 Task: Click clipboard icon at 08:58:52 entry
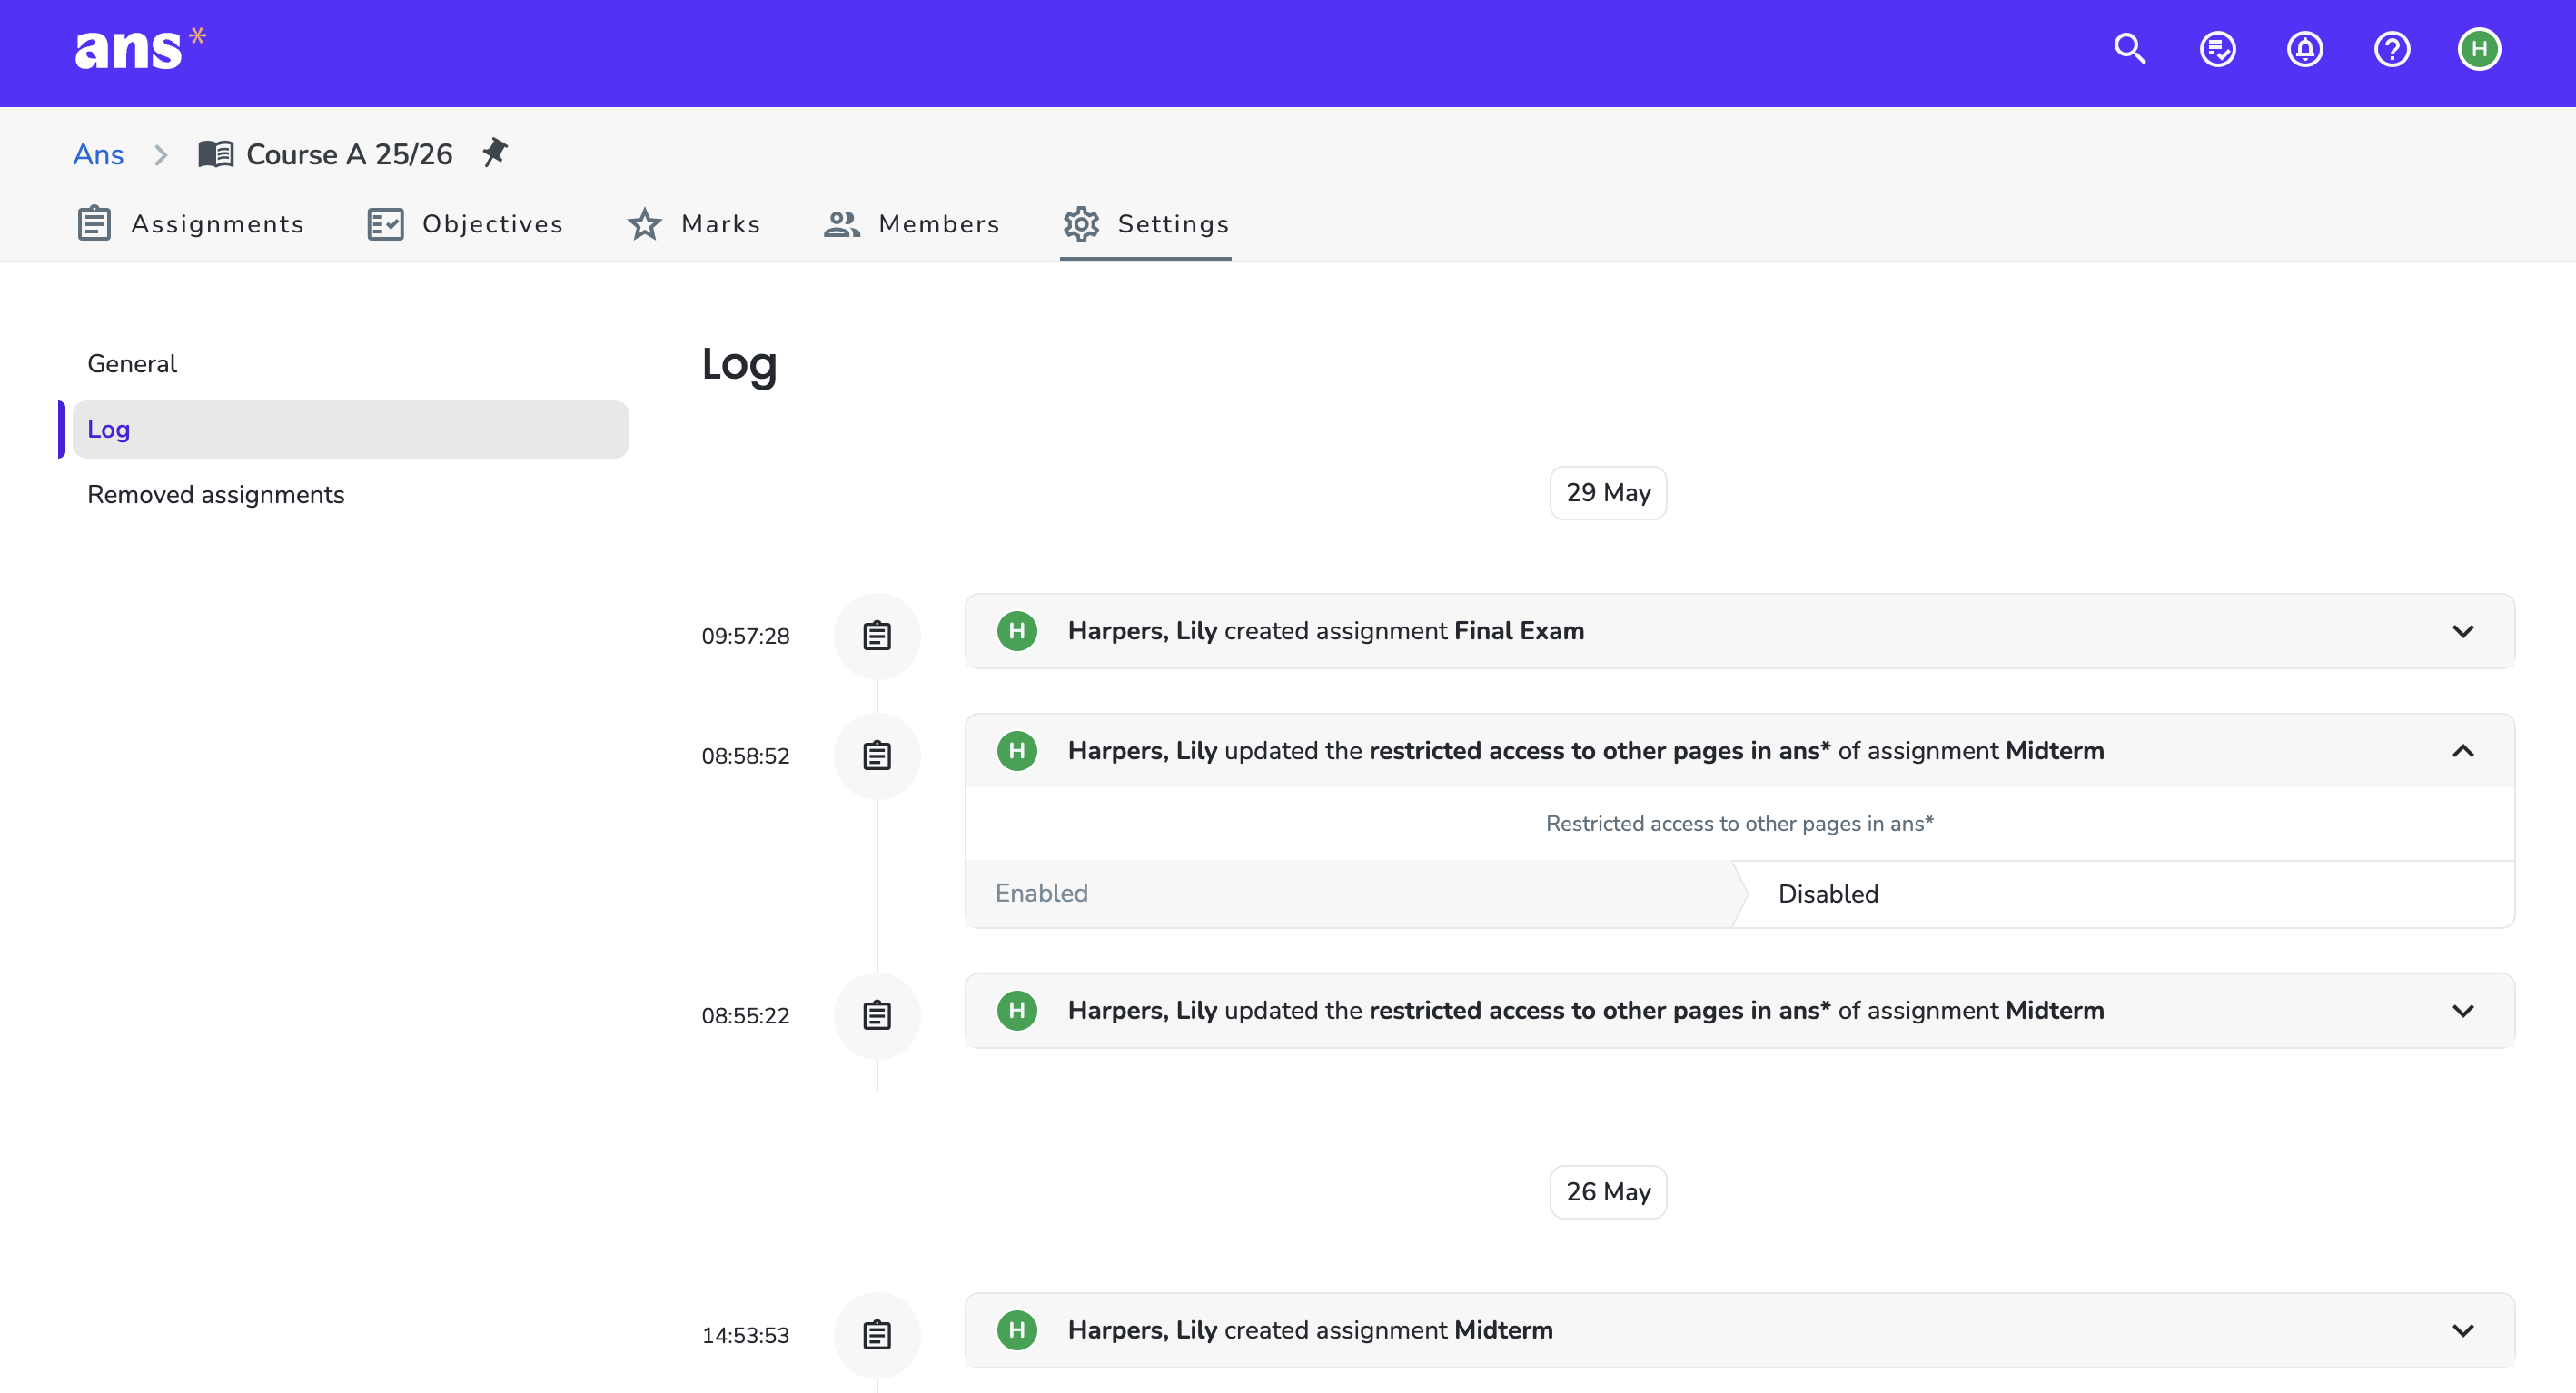(877, 756)
